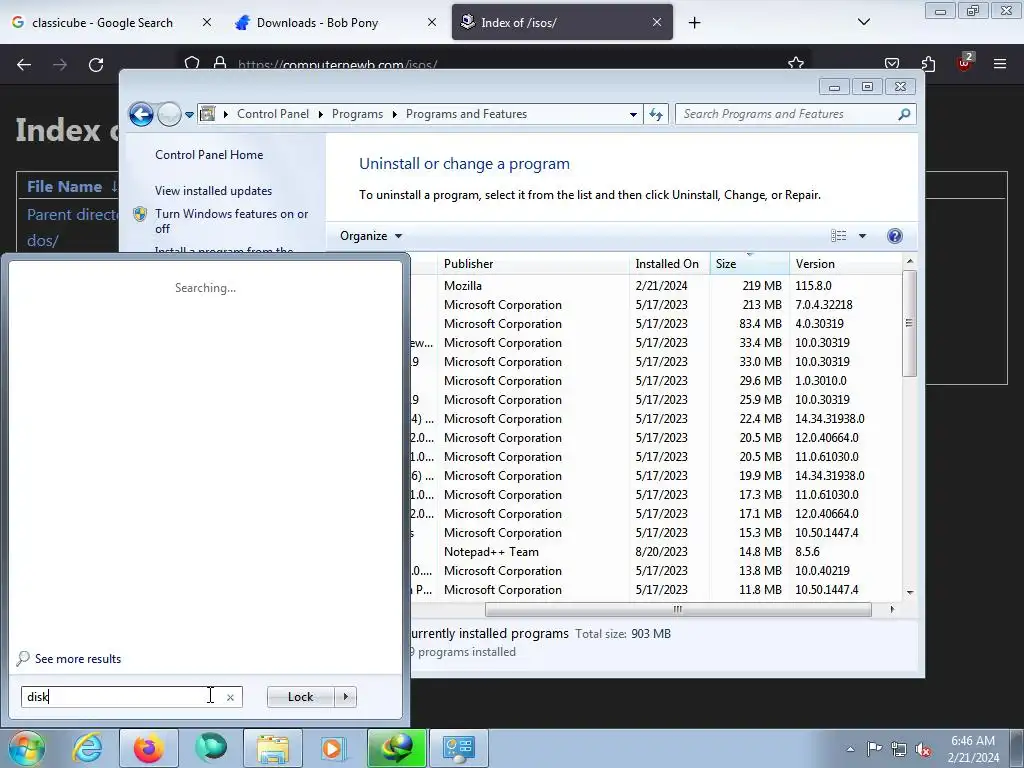Sort by the Version column header
The image size is (1024, 768).
click(x=845, y=264)
